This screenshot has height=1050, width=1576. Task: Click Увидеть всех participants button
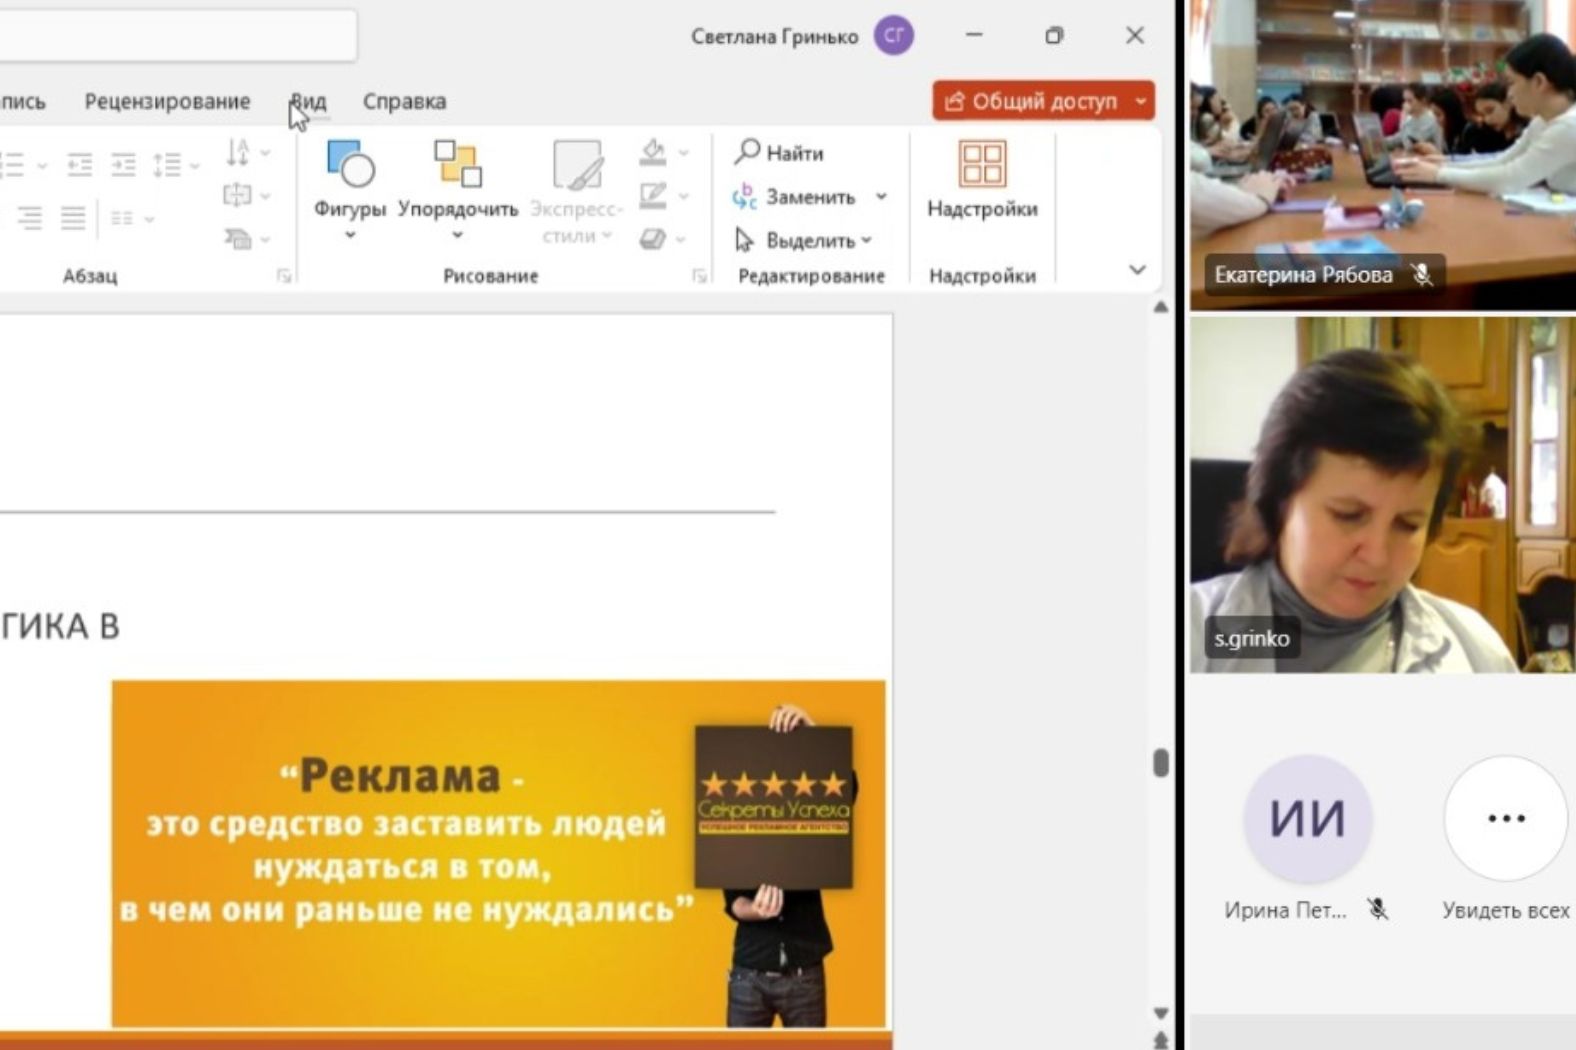click(1505, 820)
